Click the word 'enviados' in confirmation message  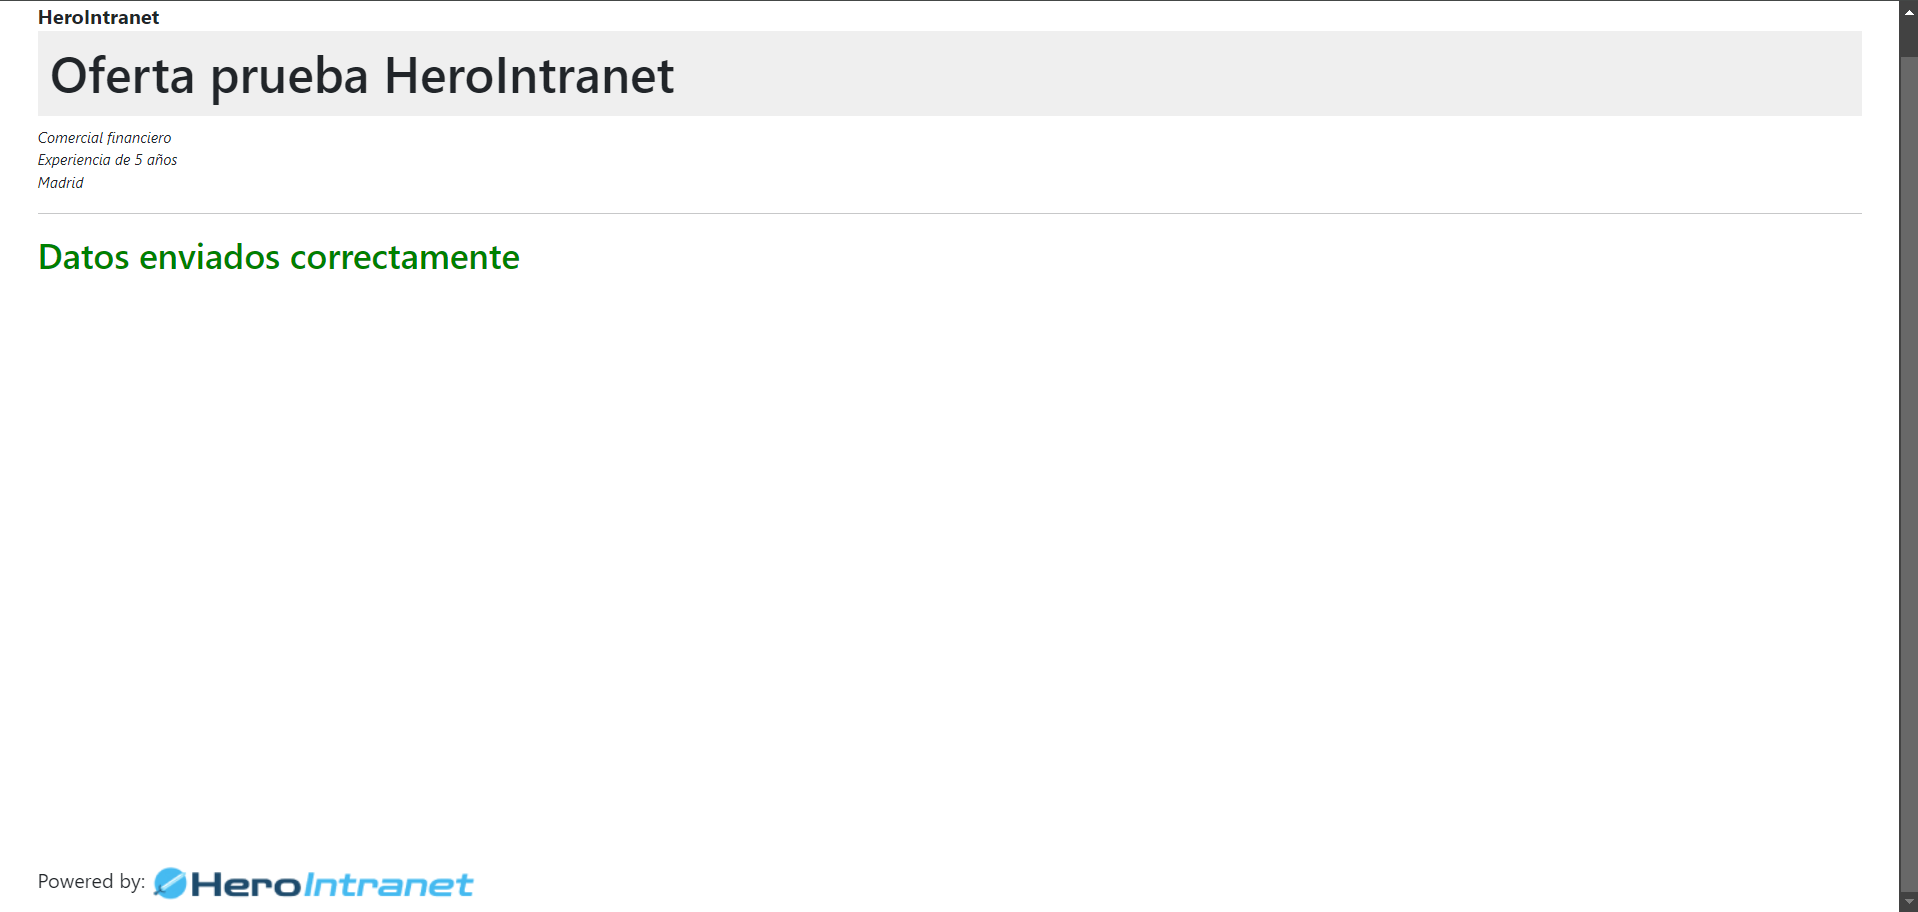[210, 257]
